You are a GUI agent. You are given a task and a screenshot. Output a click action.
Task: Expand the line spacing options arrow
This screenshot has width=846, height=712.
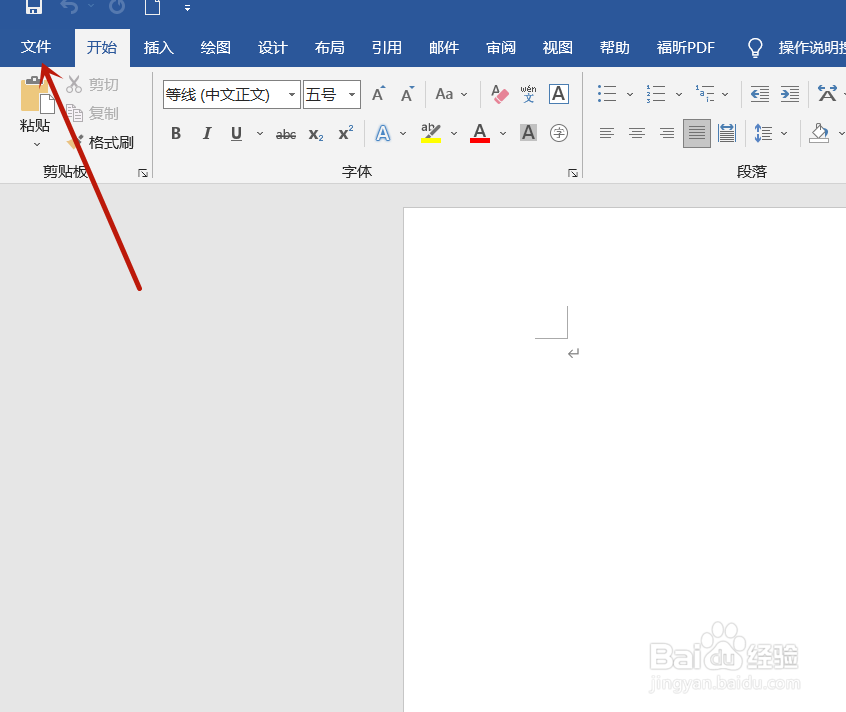(x=784, y=133)
